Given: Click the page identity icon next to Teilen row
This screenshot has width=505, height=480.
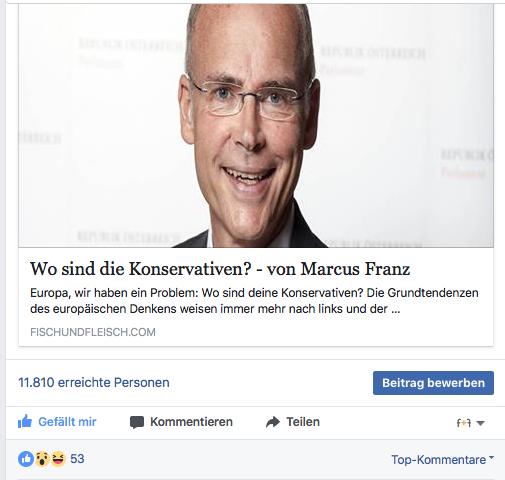Looking at the screenshot, I should (x=464, y=423).
